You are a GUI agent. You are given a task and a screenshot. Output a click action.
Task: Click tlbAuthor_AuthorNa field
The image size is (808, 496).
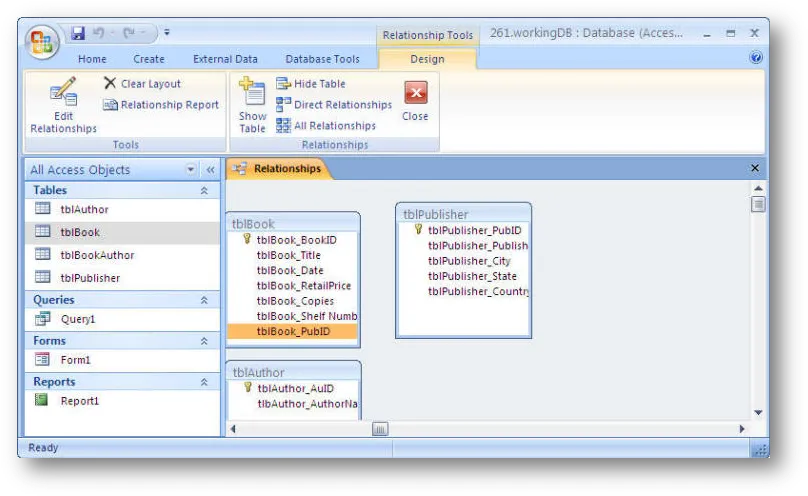(x=294, y=404)
